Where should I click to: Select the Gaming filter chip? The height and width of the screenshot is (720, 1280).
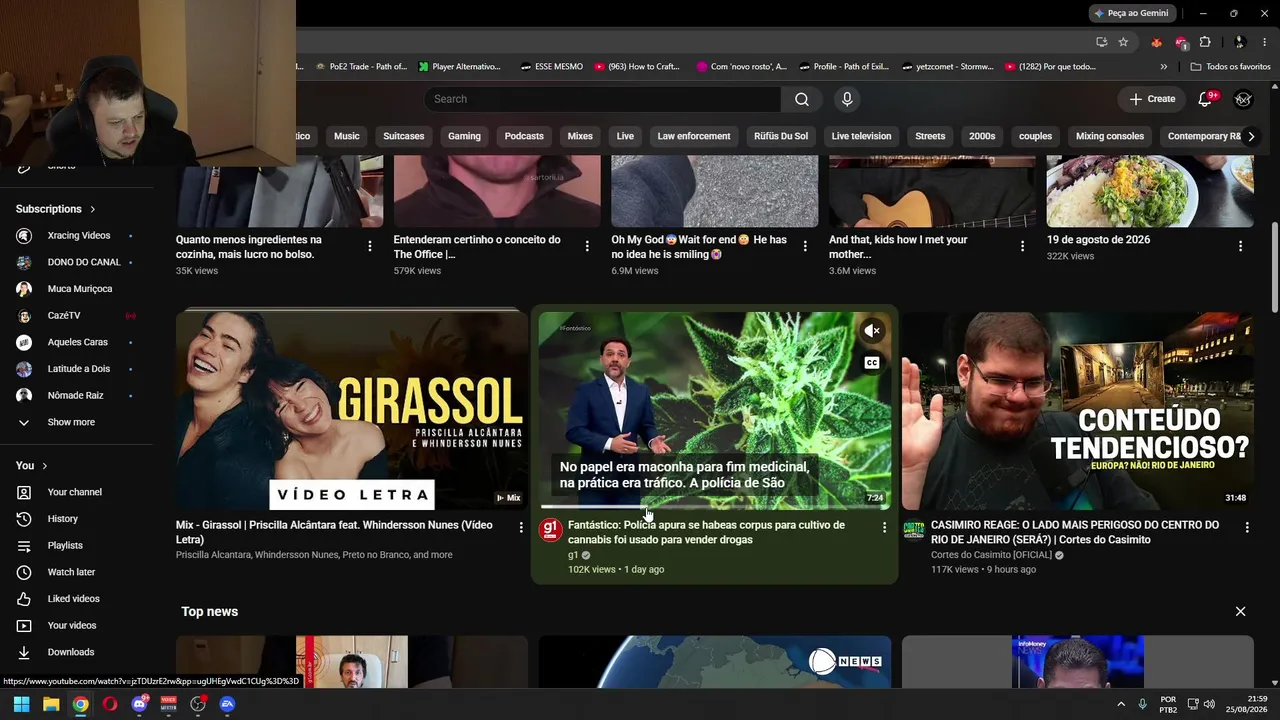tap(464, 136)
